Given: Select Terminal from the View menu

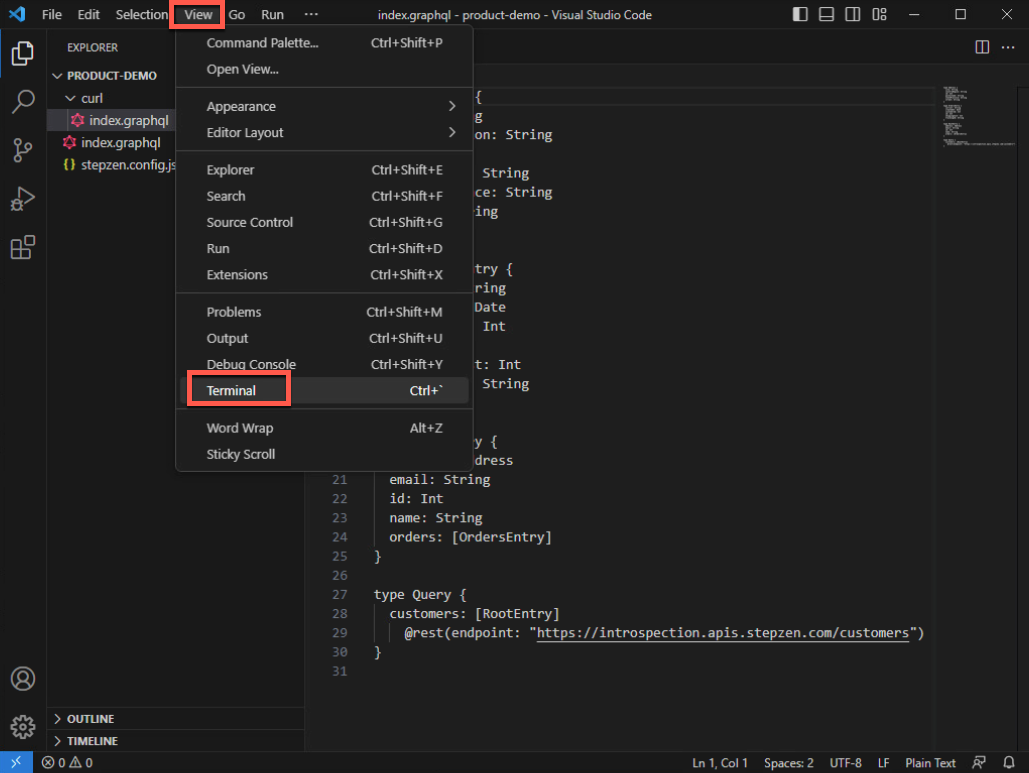Looking at the screenshot, I should (x=231, y=391).
